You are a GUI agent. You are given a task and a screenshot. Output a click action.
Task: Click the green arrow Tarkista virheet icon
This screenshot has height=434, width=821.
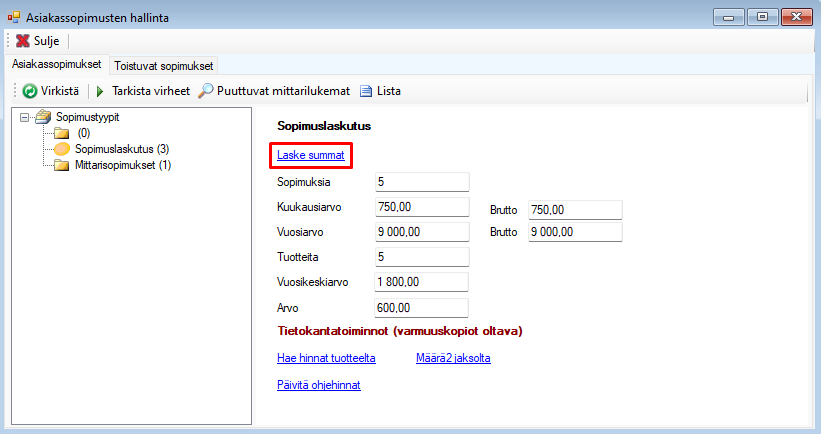[x=100, y=92]
